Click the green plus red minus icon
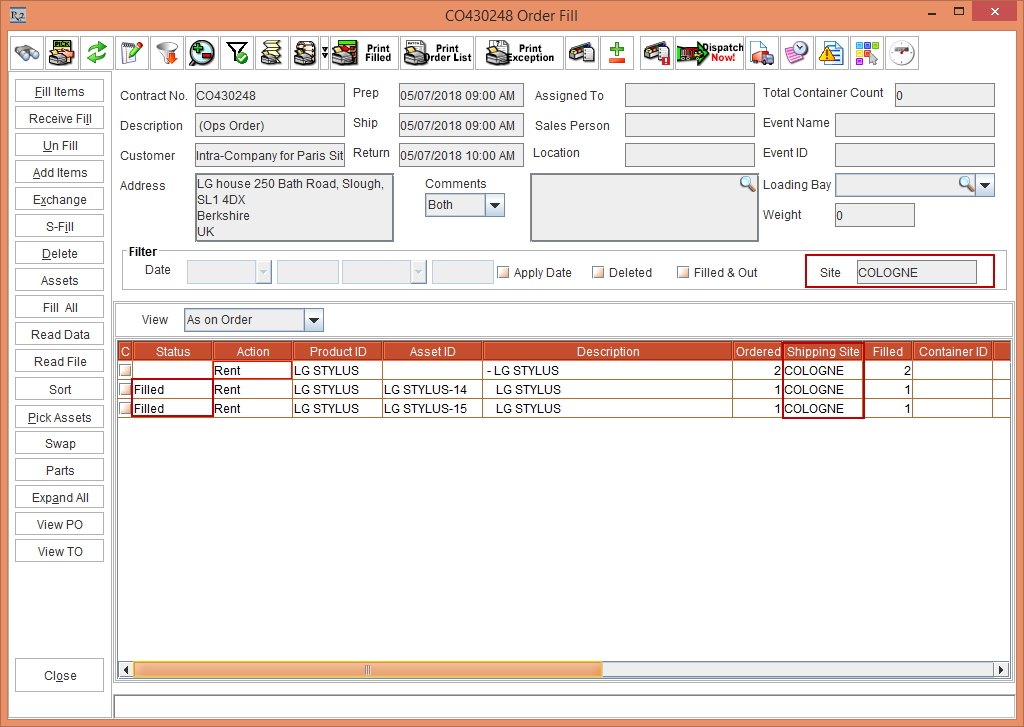Image resolution: width=1024 pixels, height=727 pixels. [x=617, y=52]
